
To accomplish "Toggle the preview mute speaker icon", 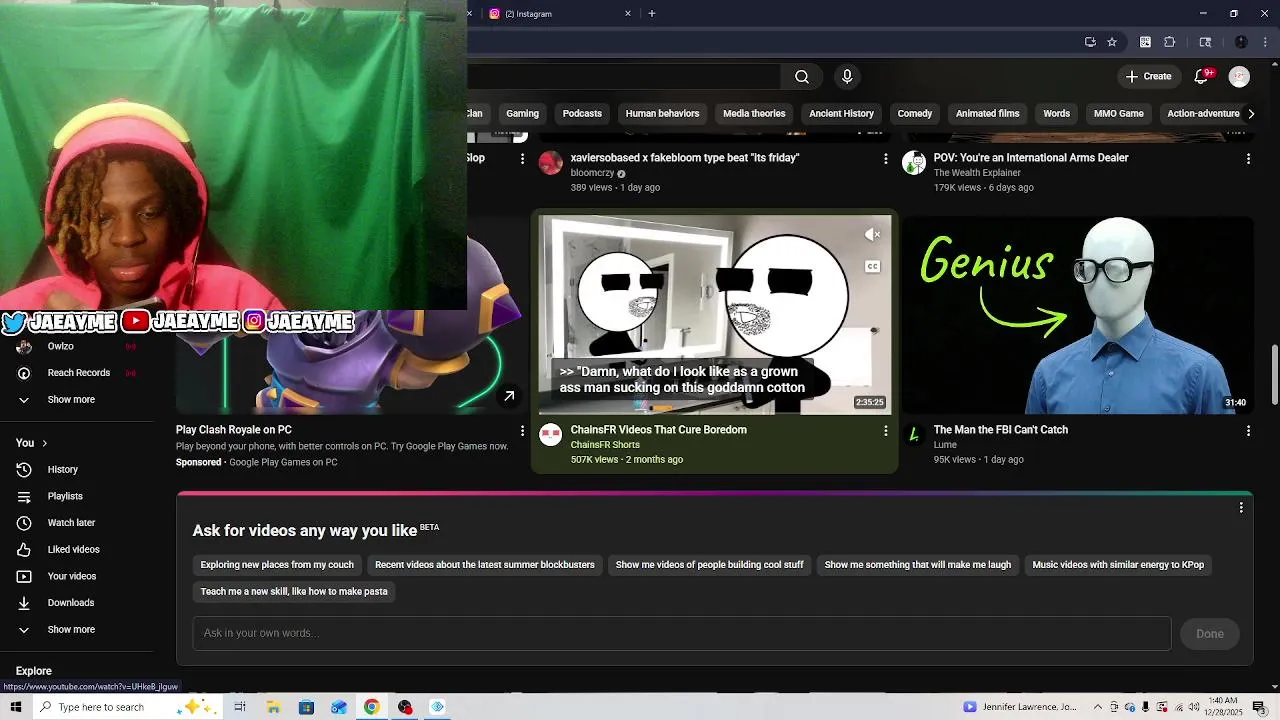I will [872, 235].
